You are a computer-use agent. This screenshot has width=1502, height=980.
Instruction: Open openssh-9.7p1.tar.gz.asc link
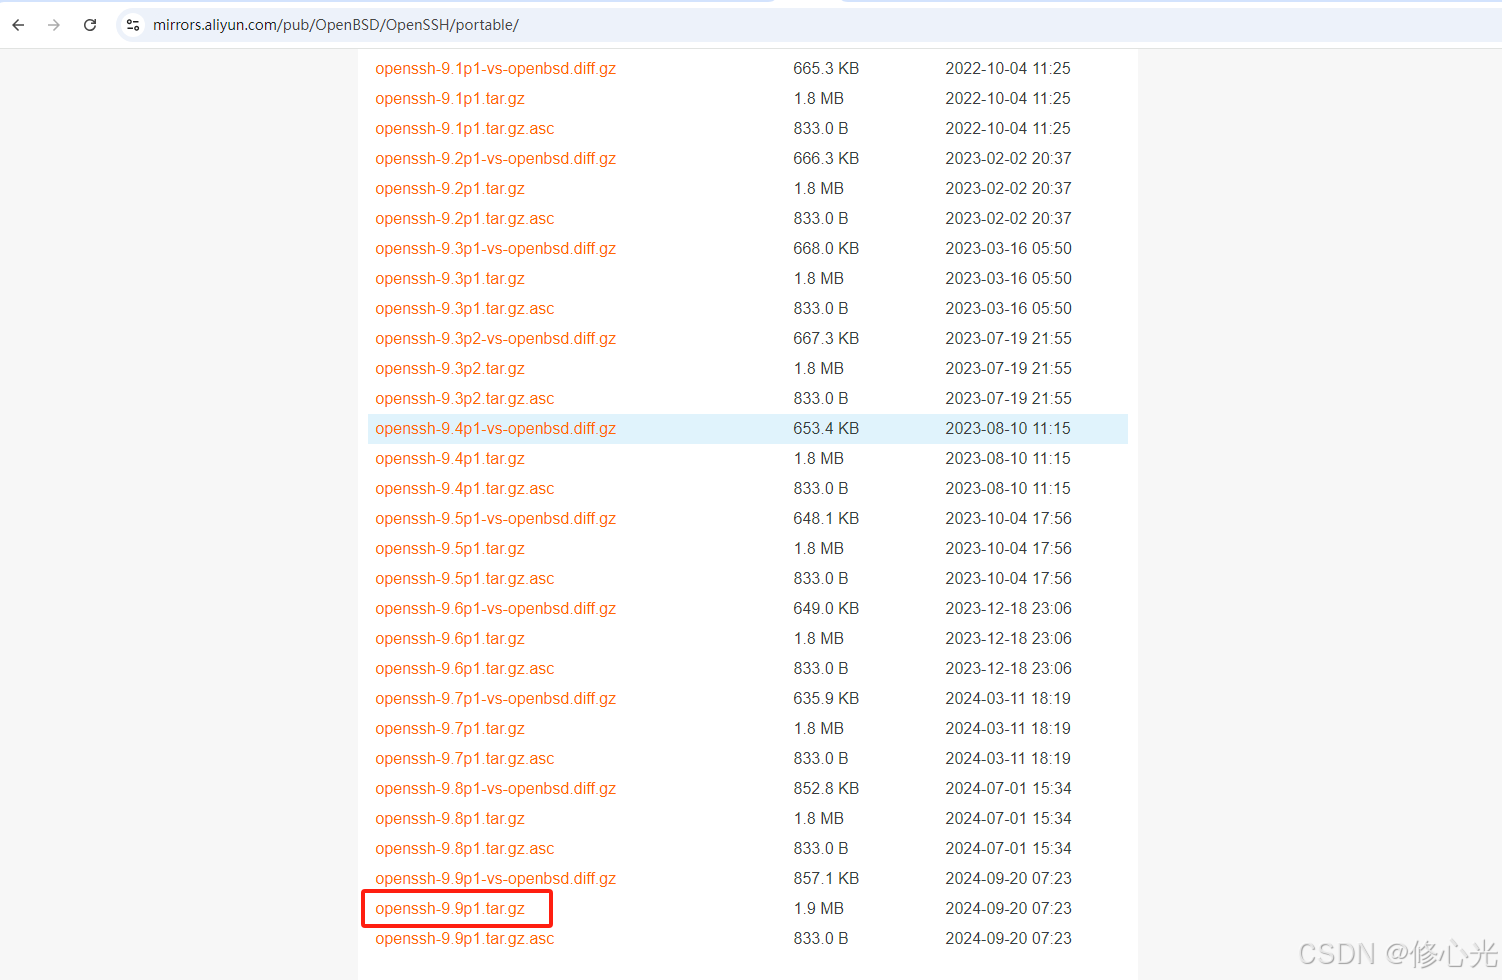[464, 758]
